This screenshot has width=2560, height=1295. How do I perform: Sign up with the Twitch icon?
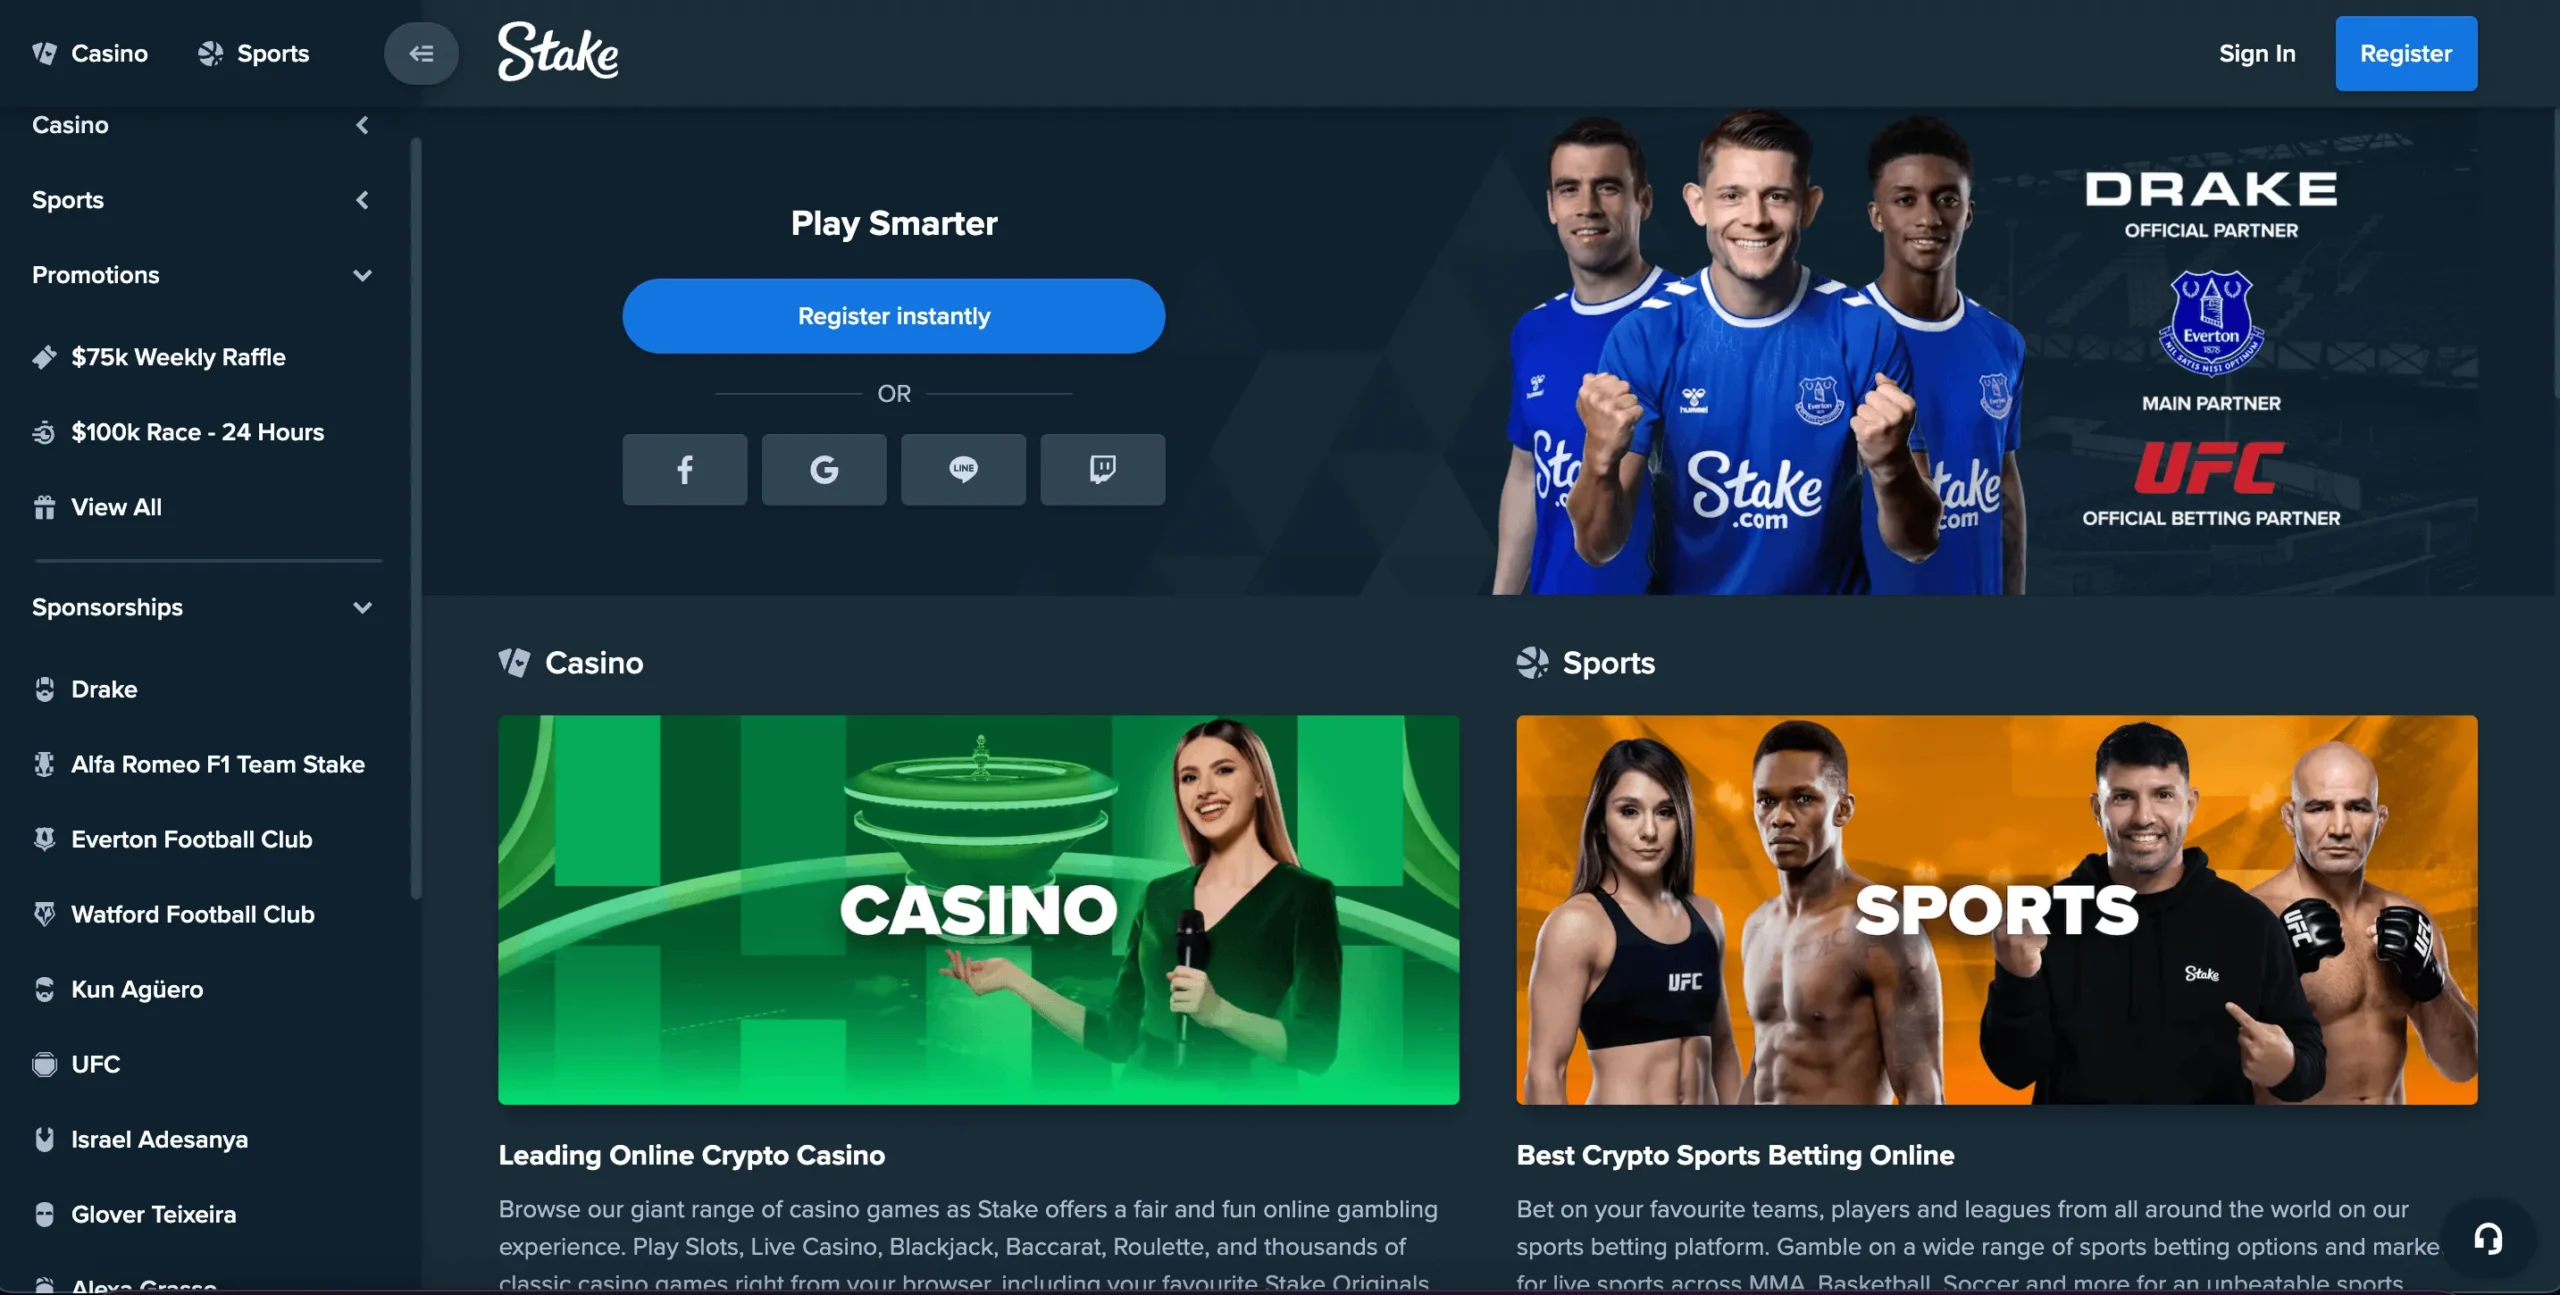tap(1102, 469)
